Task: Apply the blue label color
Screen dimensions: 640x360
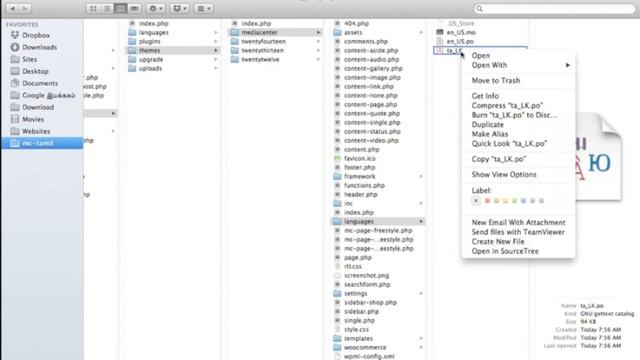Action: pyautogui.click(x=523, y=201)
